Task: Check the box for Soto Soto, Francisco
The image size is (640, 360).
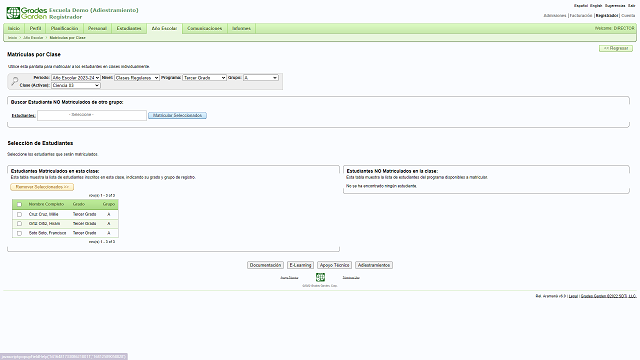Action: 19,233
